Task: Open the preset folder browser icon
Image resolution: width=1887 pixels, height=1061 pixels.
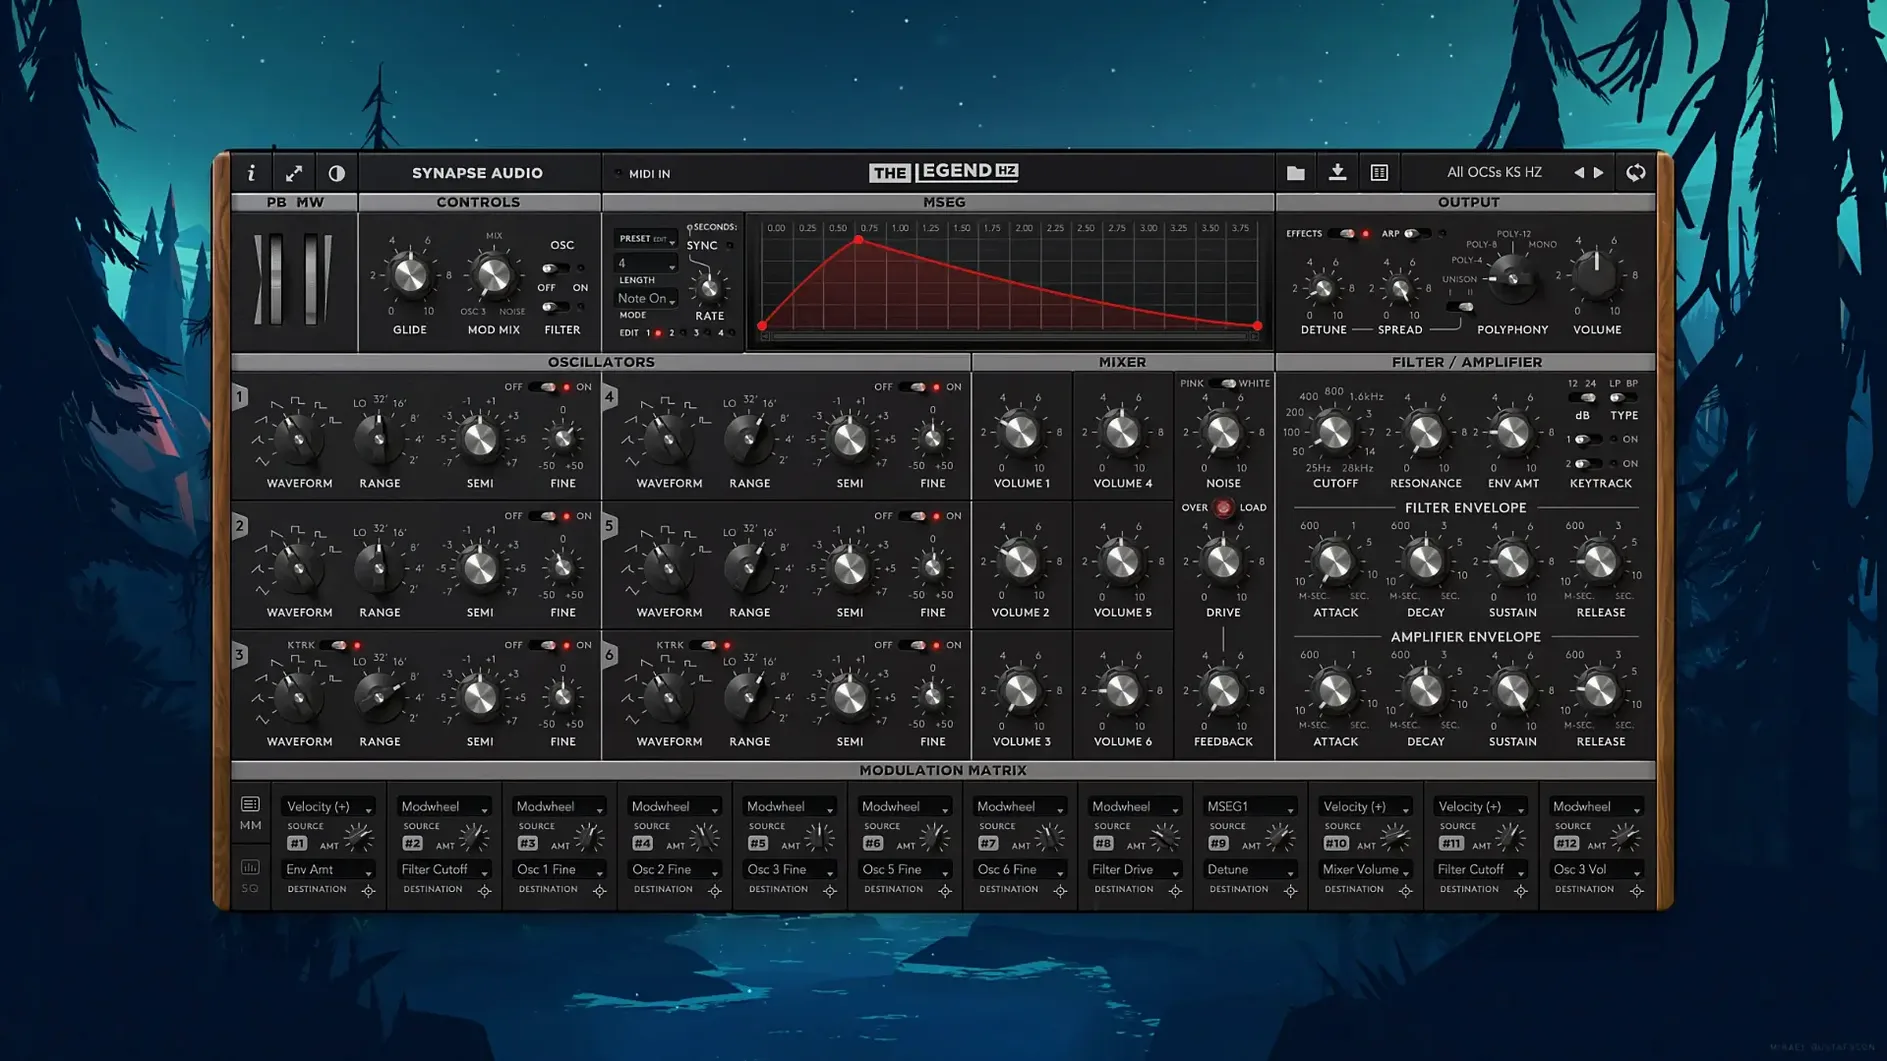Action: coord(1295,173)
